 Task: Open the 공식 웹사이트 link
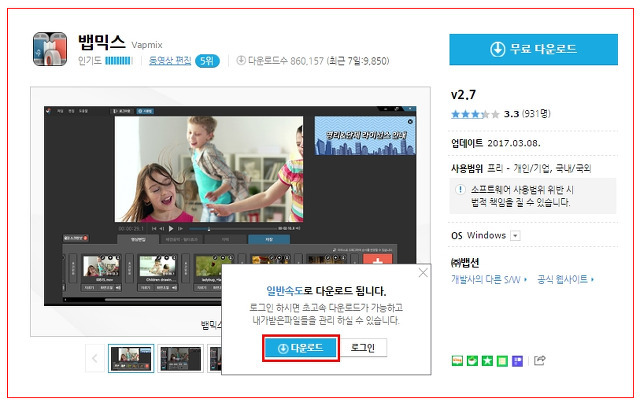[565, 280]
